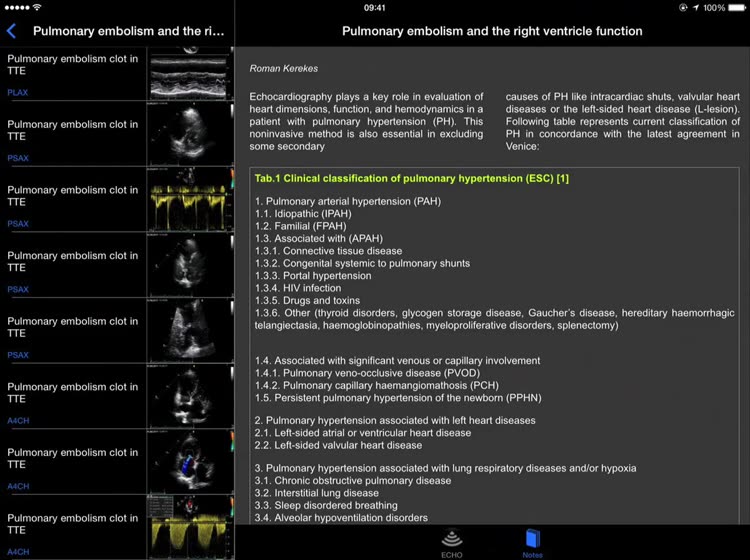
Task: Select line 1.4.1. Pulmonary veno-occlusive disease
Action: [x=367, y=373]
